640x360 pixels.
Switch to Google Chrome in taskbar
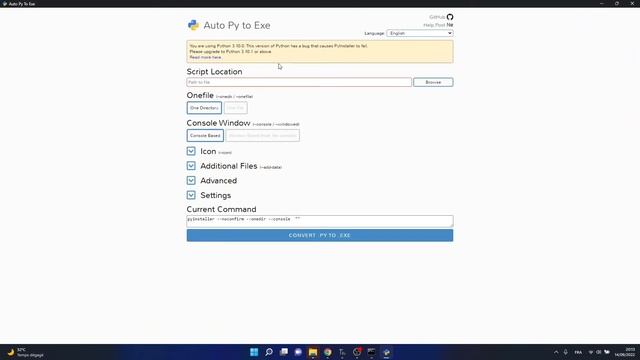tap(328, 352)
